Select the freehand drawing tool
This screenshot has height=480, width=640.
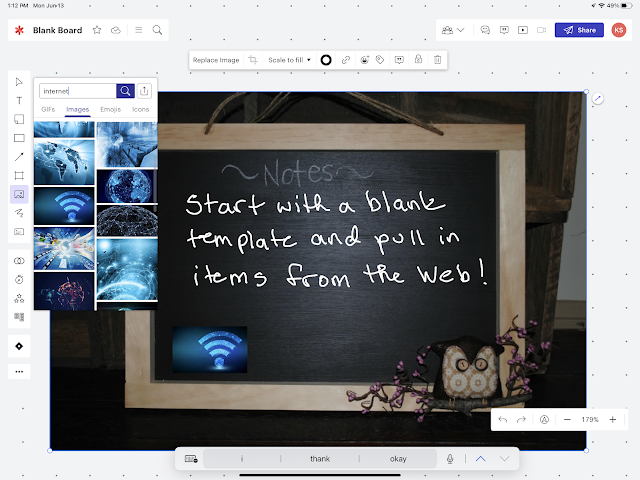tap(19, 213)
